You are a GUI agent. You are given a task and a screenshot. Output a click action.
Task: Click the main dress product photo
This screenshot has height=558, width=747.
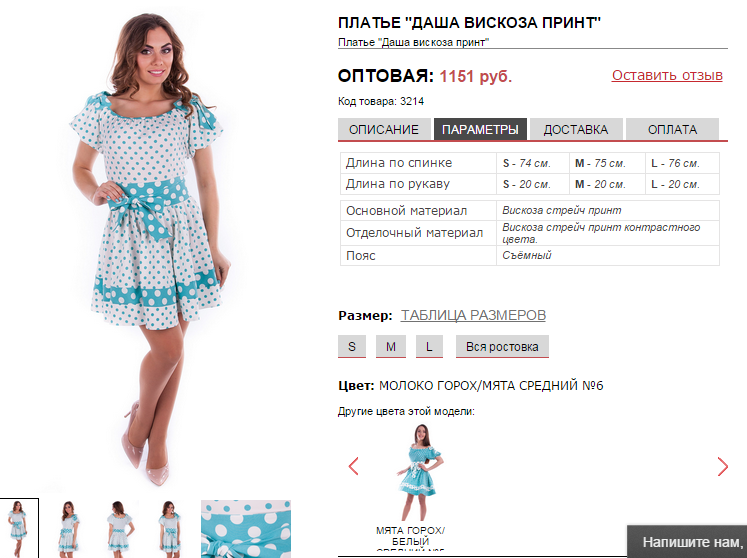pos(148,248)
